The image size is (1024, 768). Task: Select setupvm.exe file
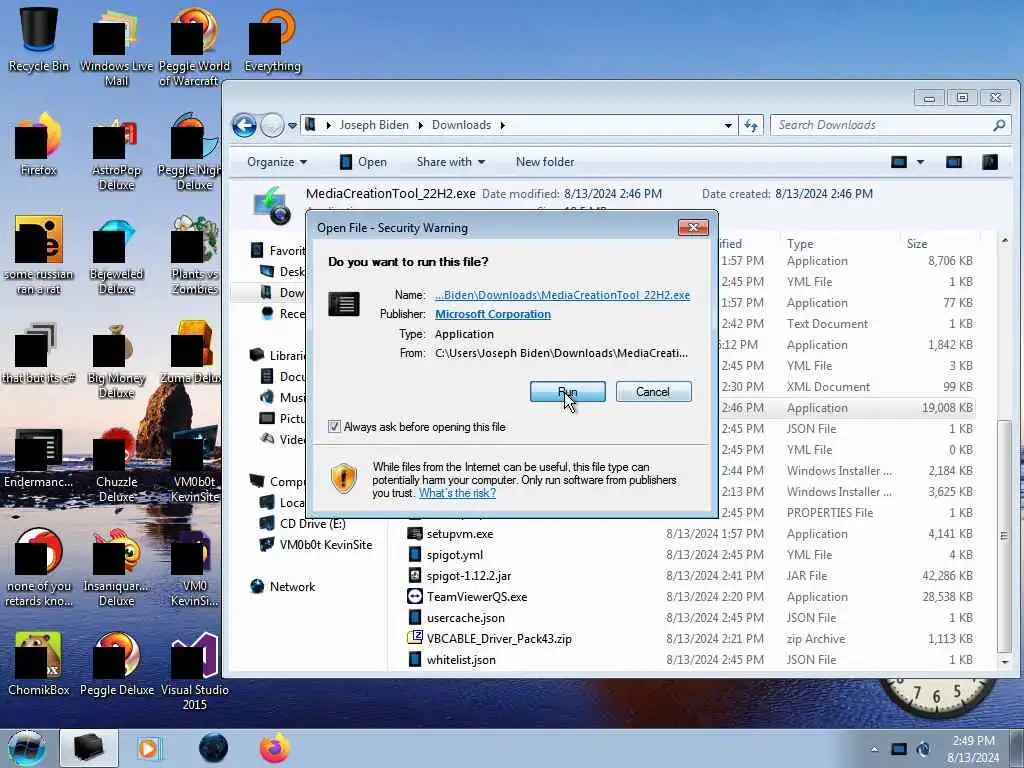point(460,534)
